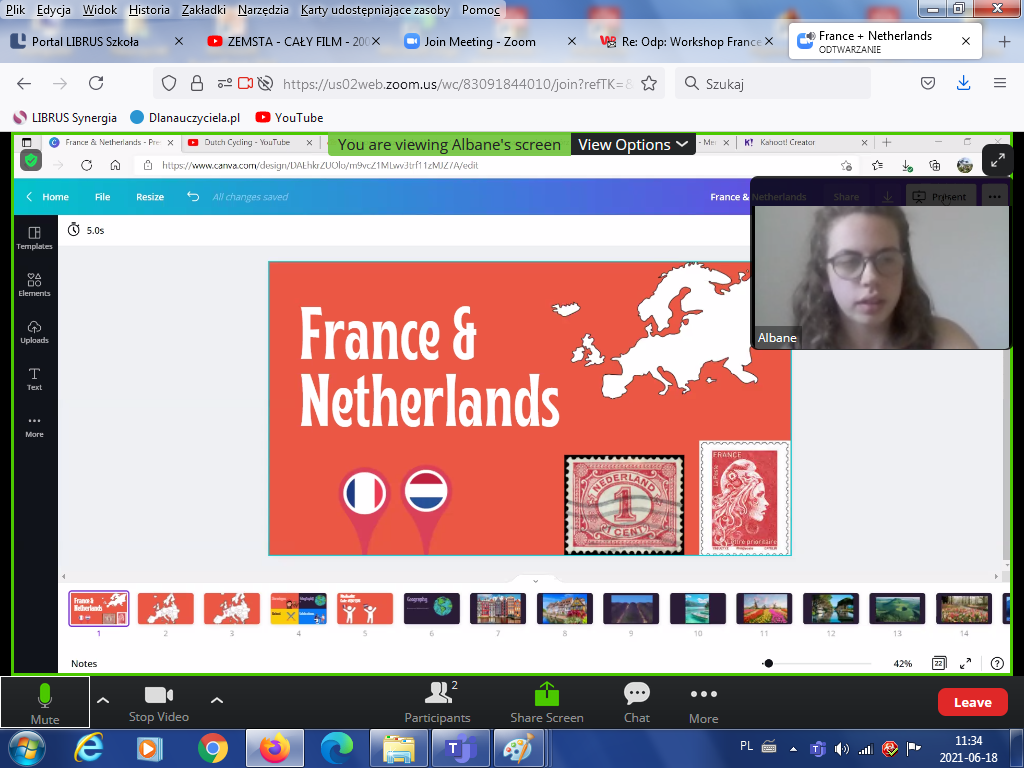Click the Canva grid view icon
Viewport: 1024px width, 768px height.
[x=938, y=664]
